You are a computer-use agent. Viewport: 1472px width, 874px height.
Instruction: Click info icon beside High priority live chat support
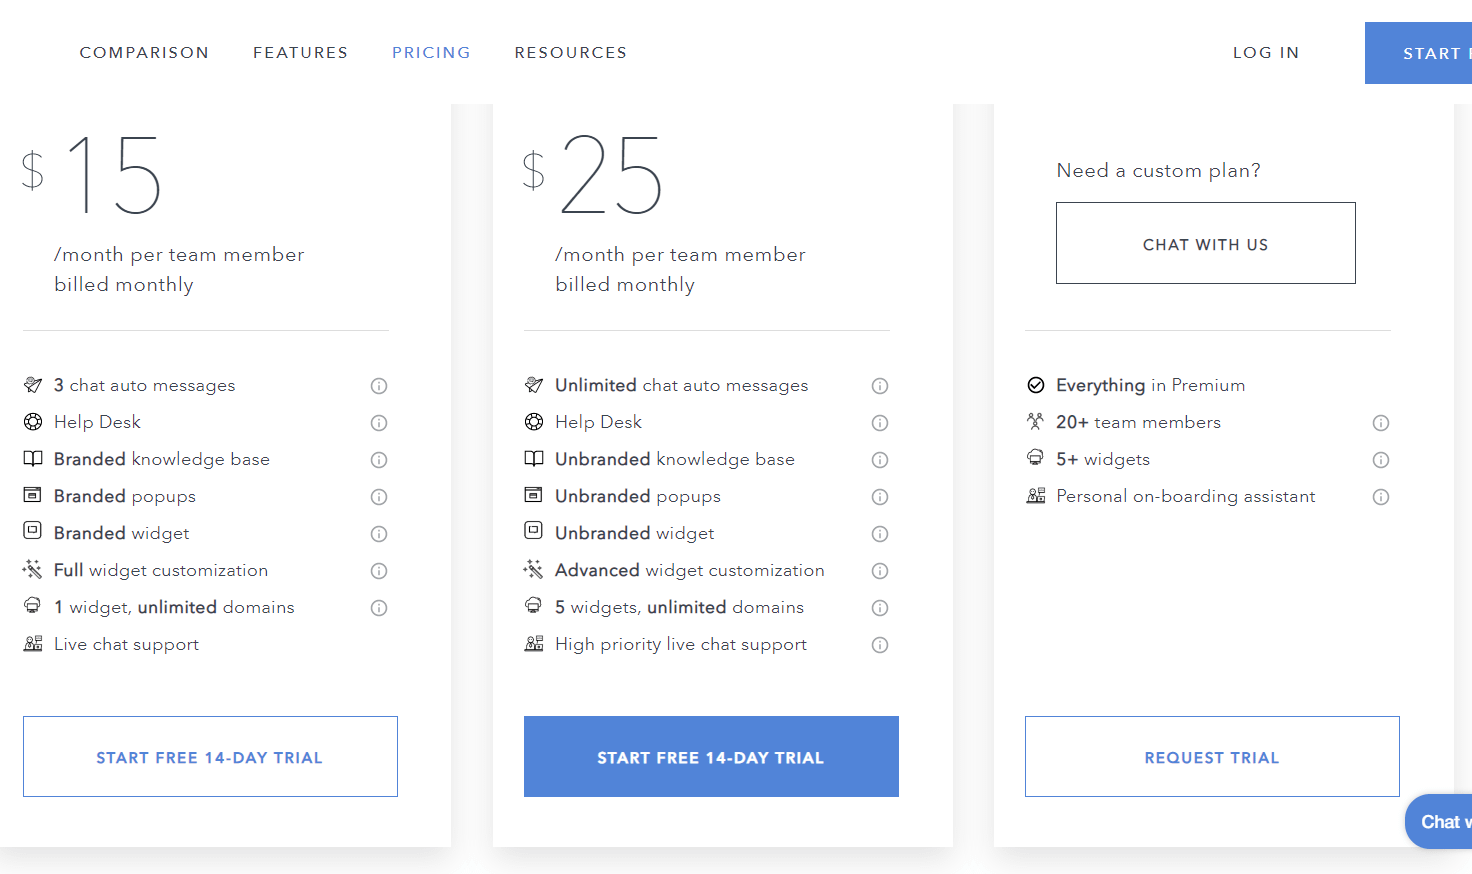pyautogui.click(x=880, y=645)
